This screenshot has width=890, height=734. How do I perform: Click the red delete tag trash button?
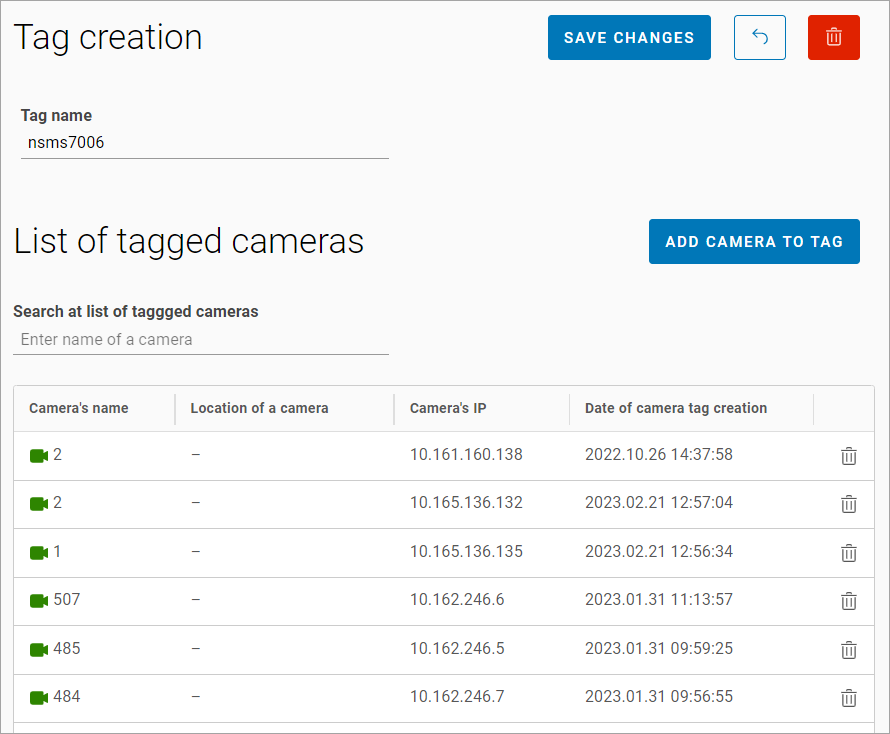[833, 38]
